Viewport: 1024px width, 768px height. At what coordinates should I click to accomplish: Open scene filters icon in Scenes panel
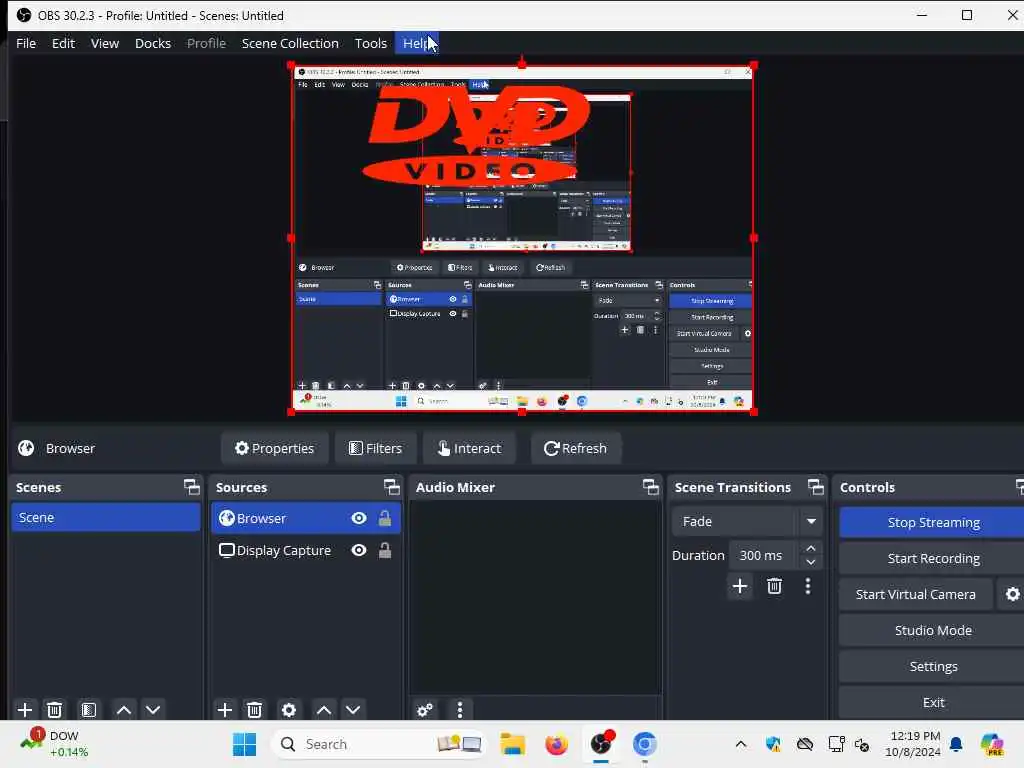(x=89, y=709)
